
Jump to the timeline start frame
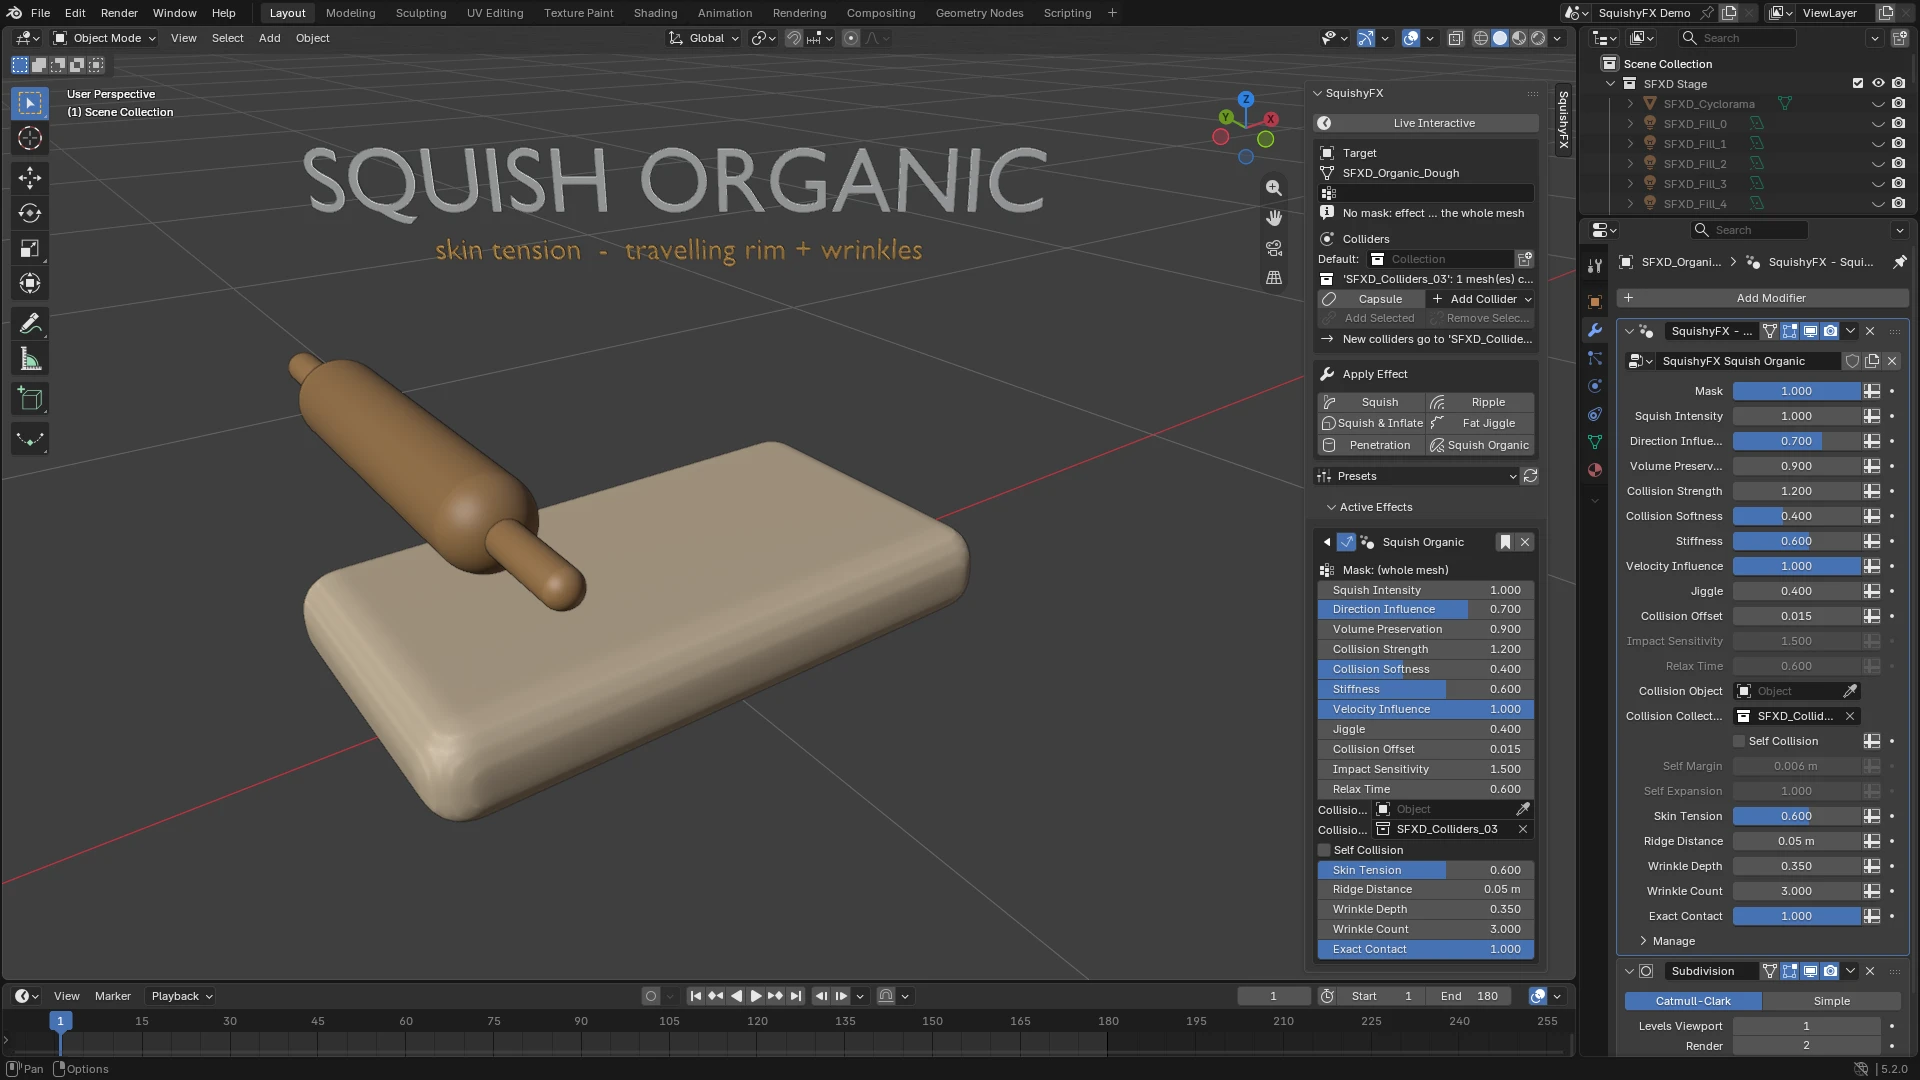coord(696,996)
